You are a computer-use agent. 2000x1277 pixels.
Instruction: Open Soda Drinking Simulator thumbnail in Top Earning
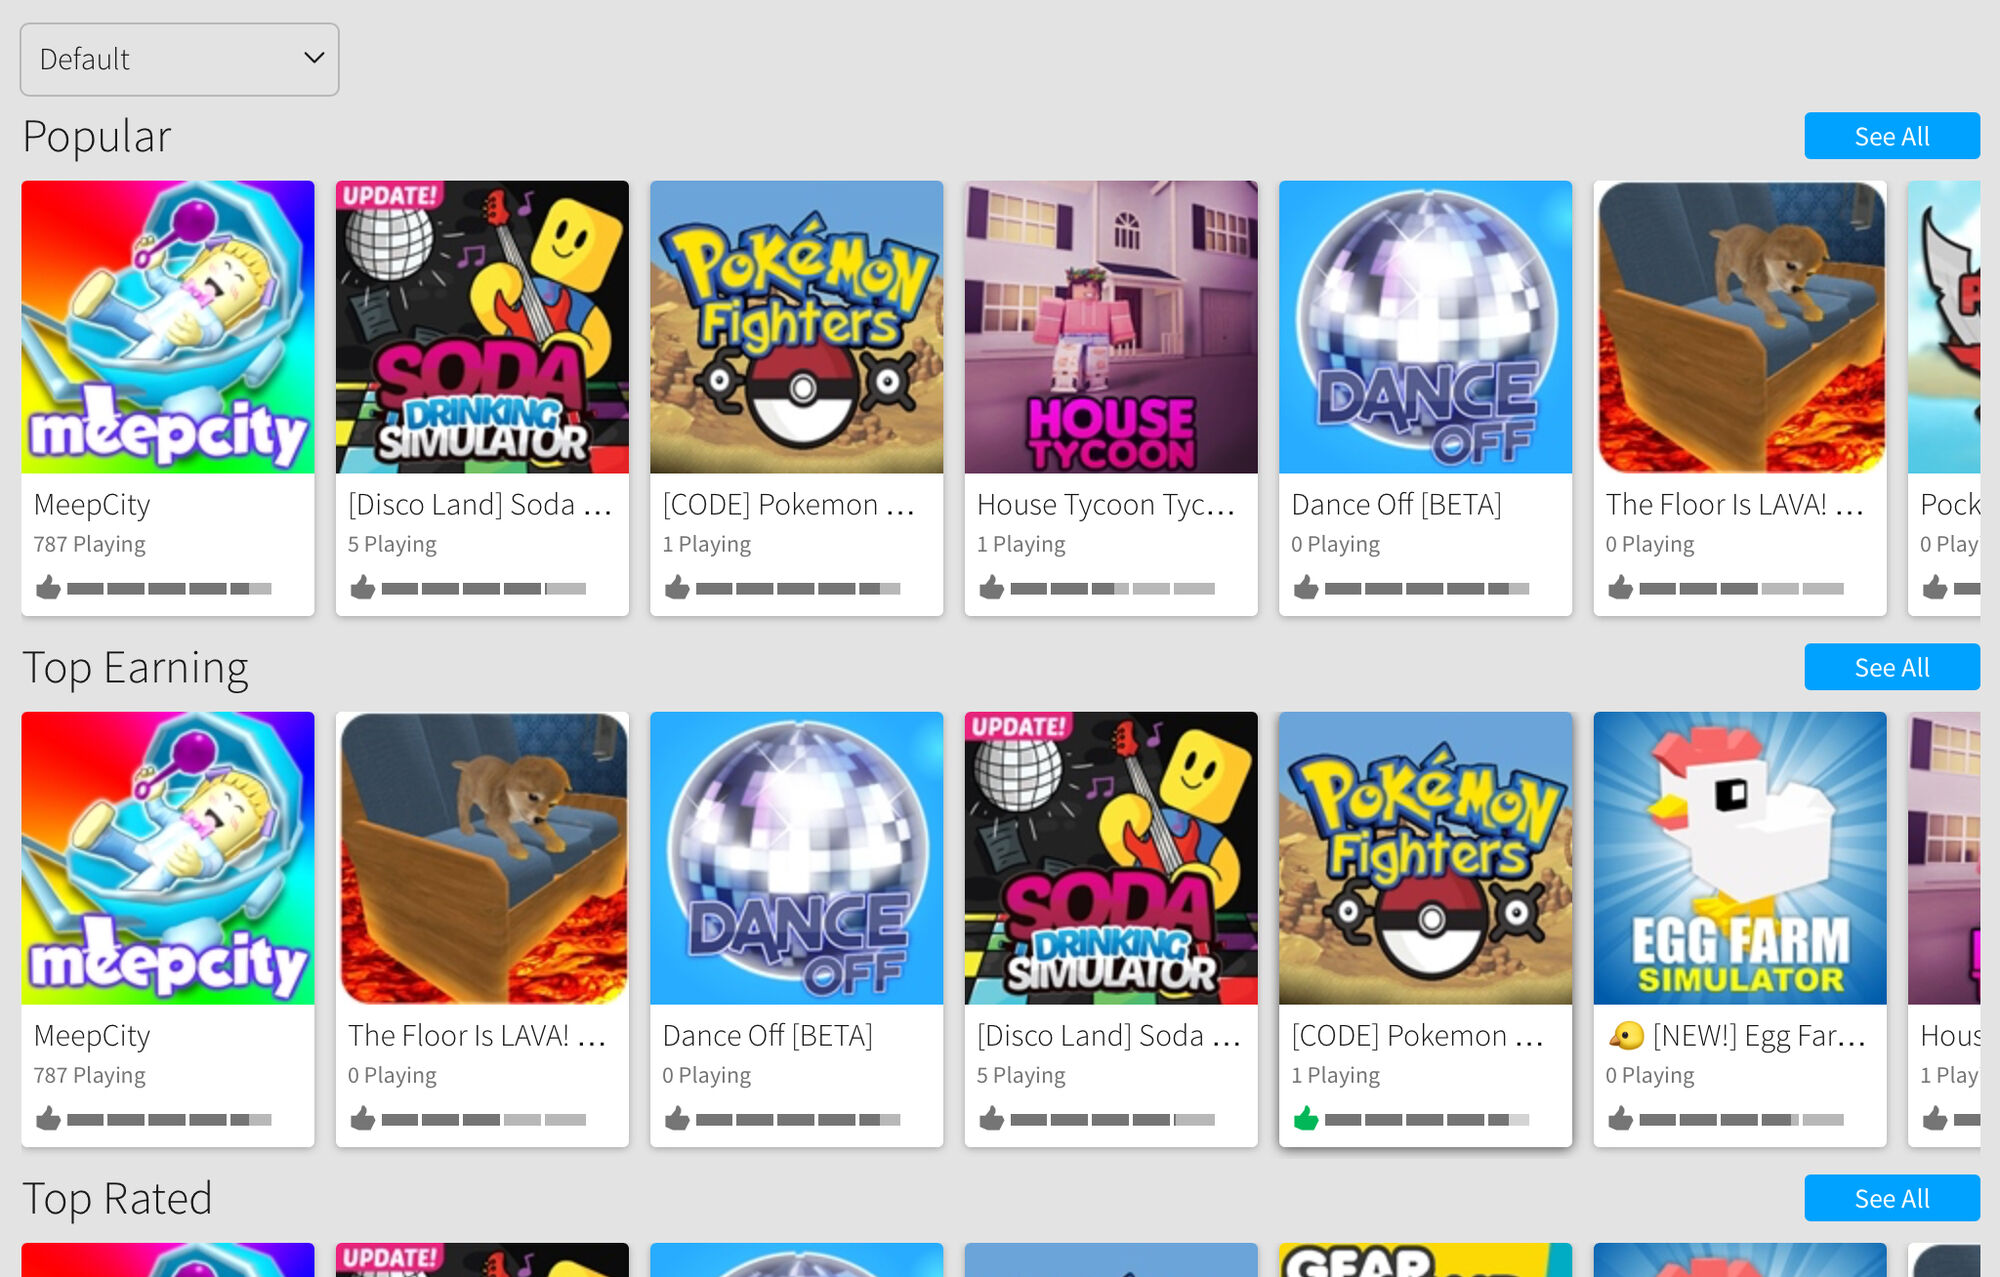coord(1111,858)
